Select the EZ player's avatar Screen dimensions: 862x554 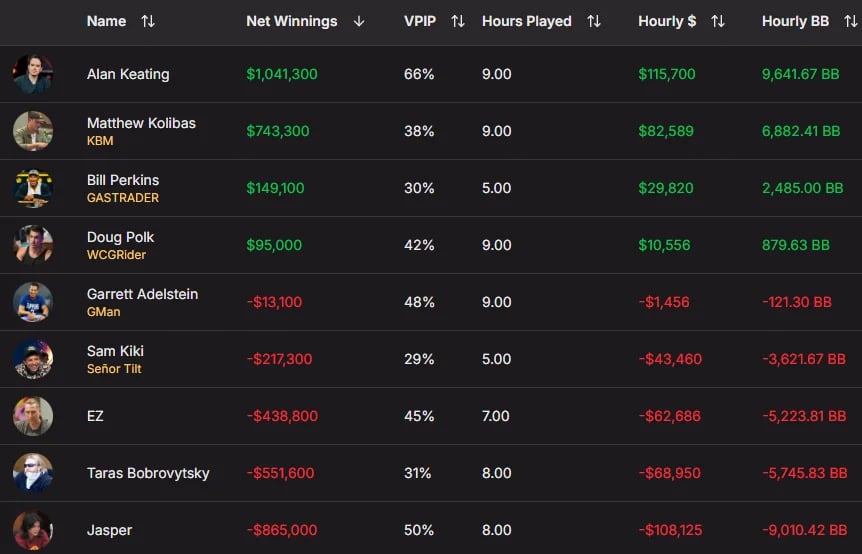33,416
